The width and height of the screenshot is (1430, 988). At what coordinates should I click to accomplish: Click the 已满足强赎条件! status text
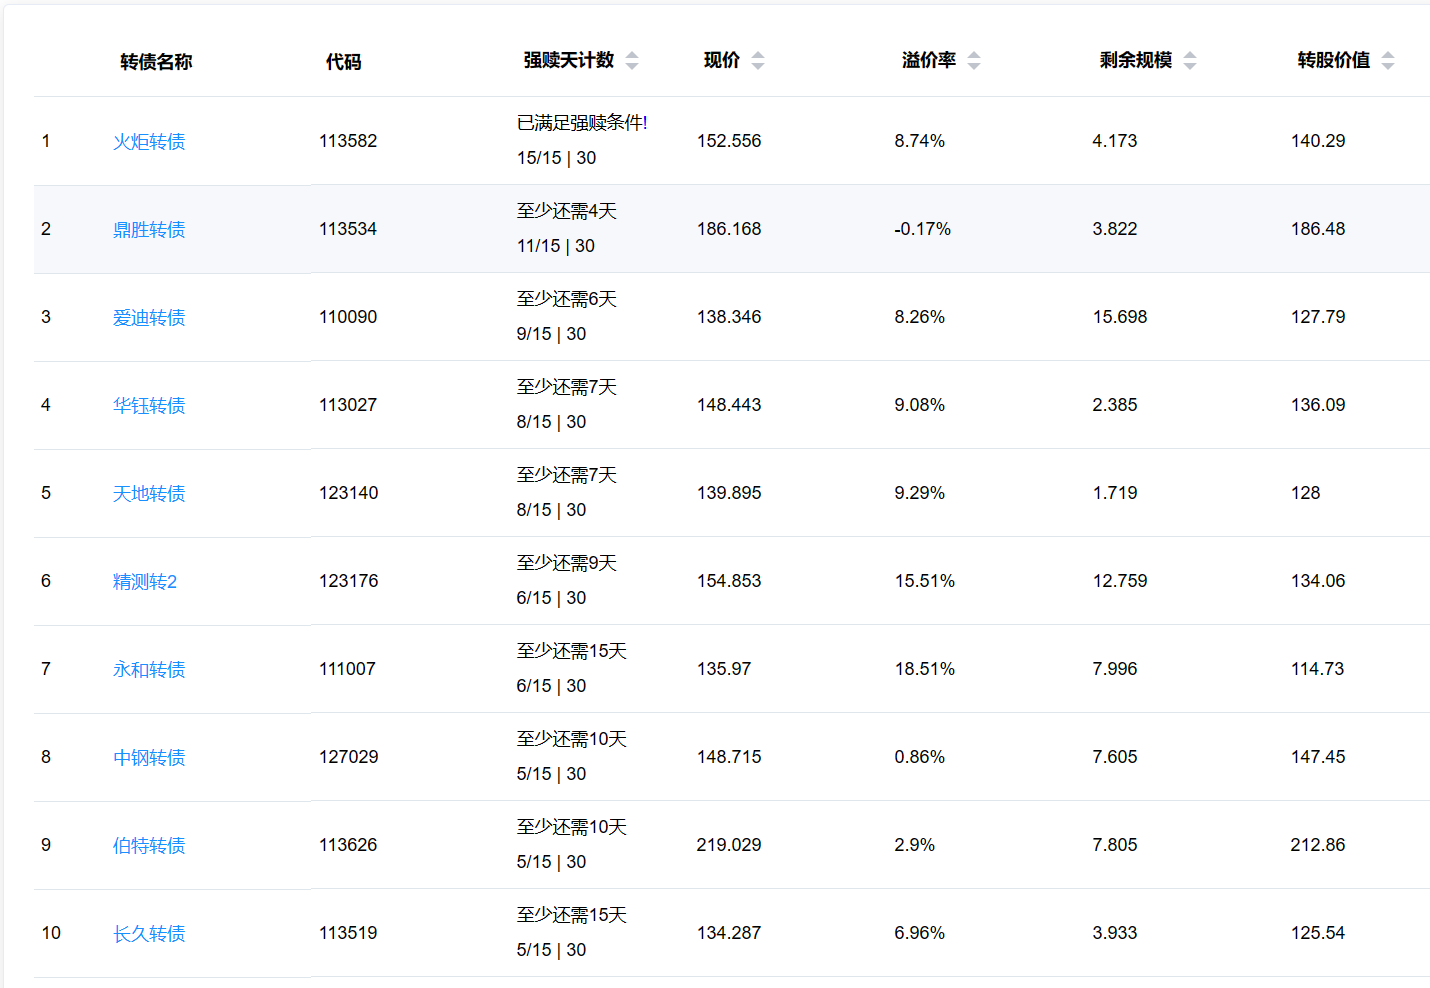pyautogui.click(x=582, y=123)
